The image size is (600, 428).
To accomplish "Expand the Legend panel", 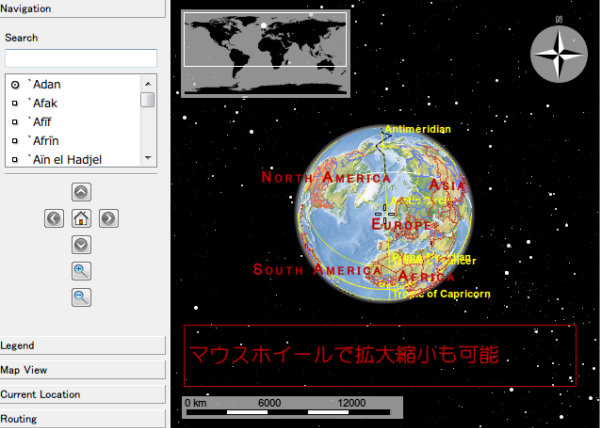I will point(82,345).
